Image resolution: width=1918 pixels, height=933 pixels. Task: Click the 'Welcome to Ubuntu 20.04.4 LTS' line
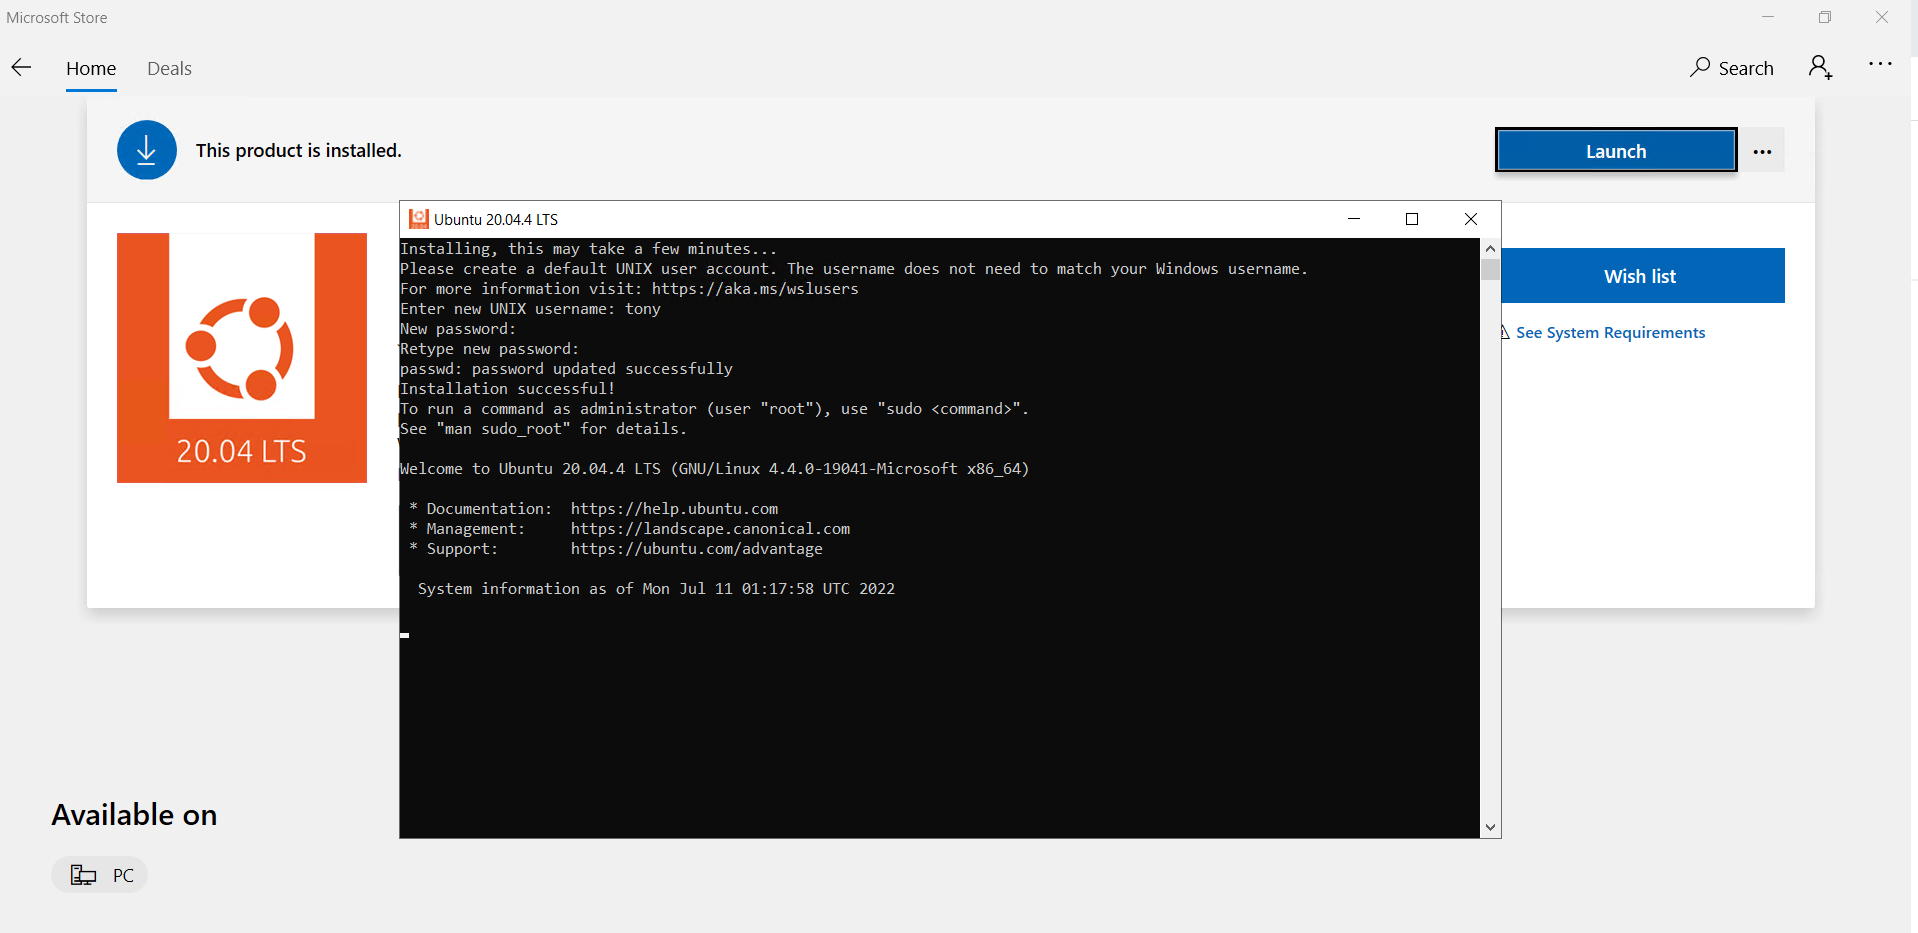(x=714, y=469)
